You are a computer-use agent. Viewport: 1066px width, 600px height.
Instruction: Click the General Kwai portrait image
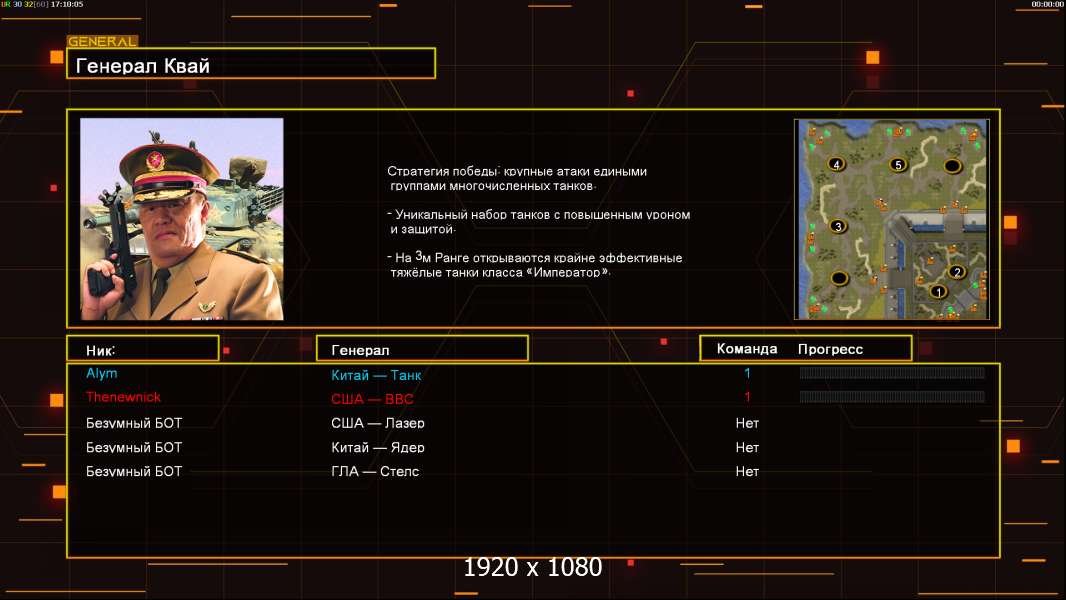pyautogui.click(x=182, y=219)
